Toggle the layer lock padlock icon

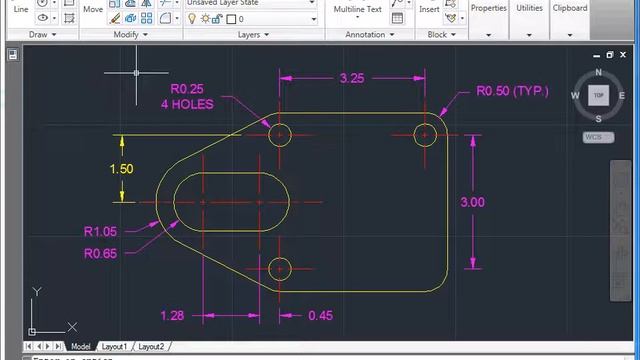pyautogui.click(x=217, y=19)
